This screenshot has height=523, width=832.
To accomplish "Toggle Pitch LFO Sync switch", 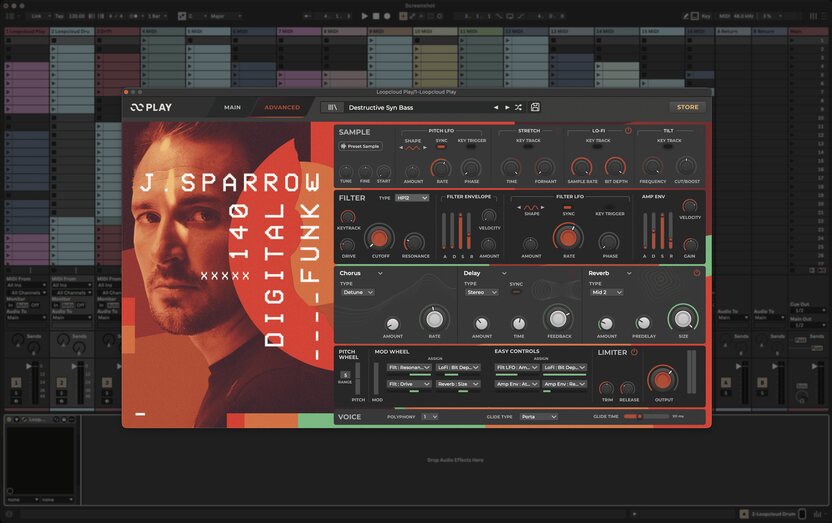I will (441, 147).
